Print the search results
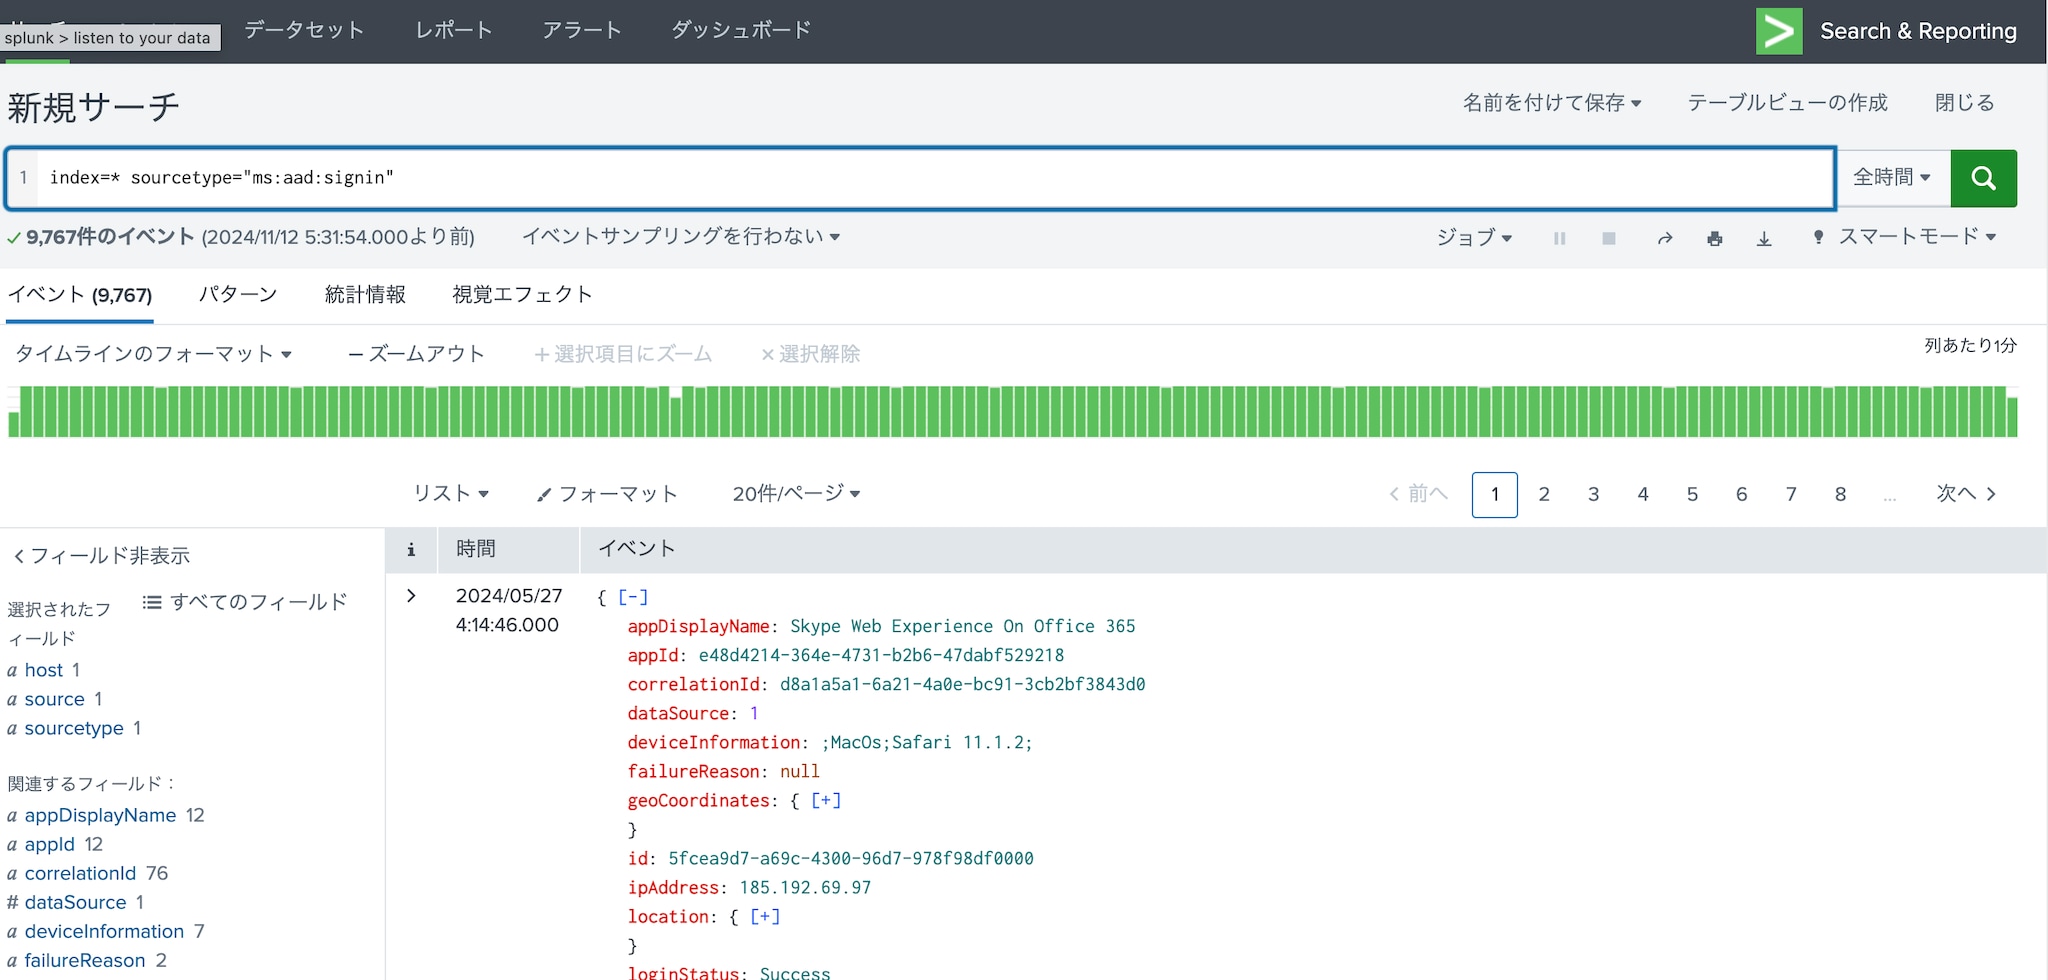The width and height of the screenshot is (2048, 980). click(x=1715, y=238)
